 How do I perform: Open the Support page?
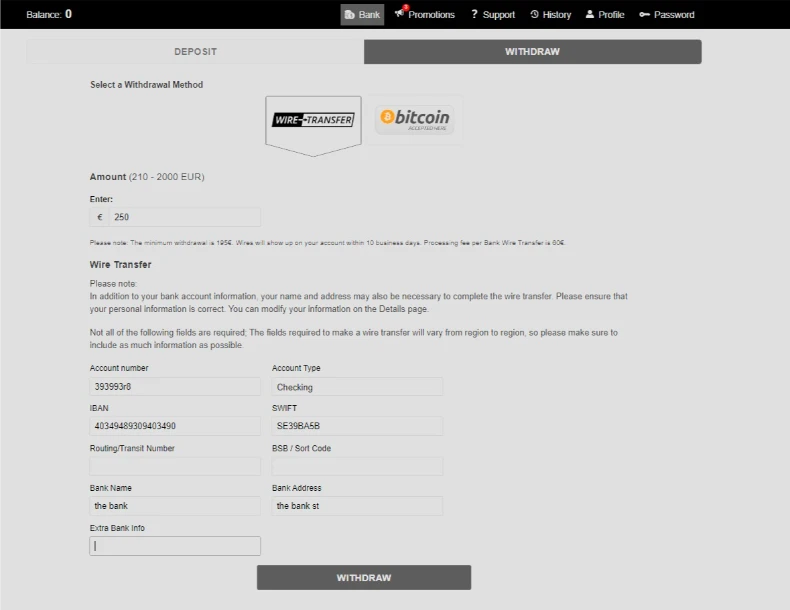click(493, 15)
